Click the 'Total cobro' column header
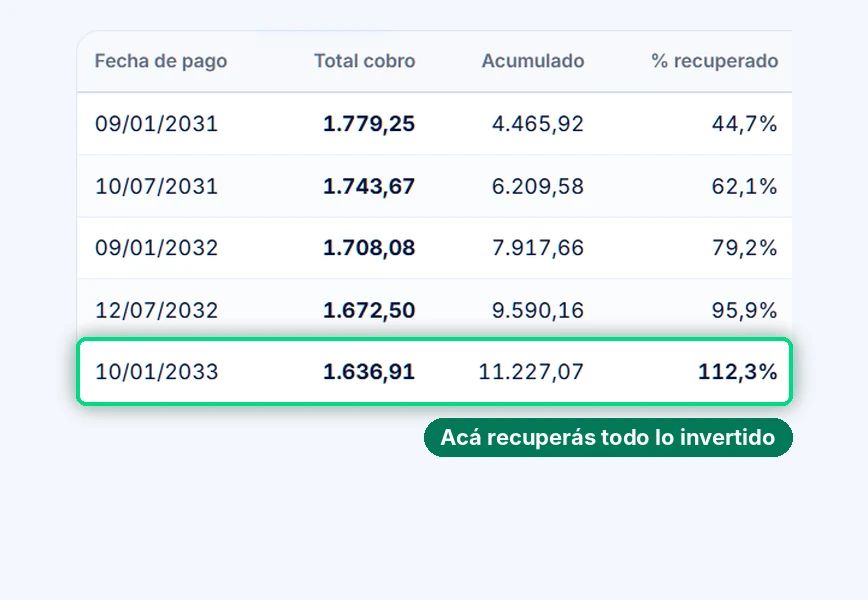This screenshot has height=600, width=868. (x=364, y=61)
